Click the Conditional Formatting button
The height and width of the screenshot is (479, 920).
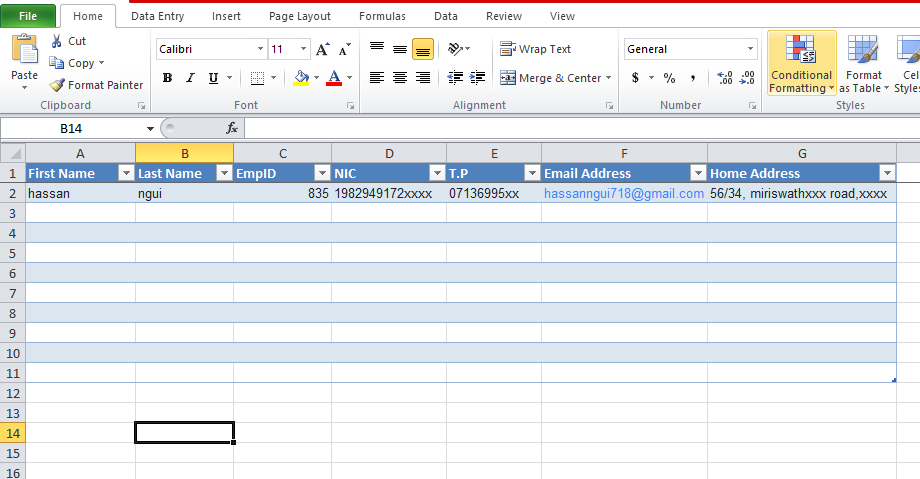801,63
